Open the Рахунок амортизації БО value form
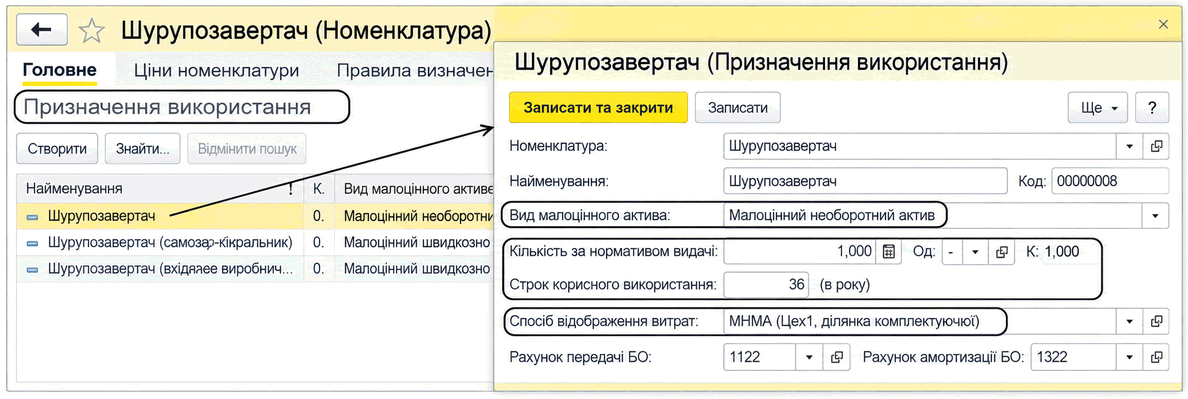Viewport: 1188px width, 399px height. click(x=1156, y=357)
